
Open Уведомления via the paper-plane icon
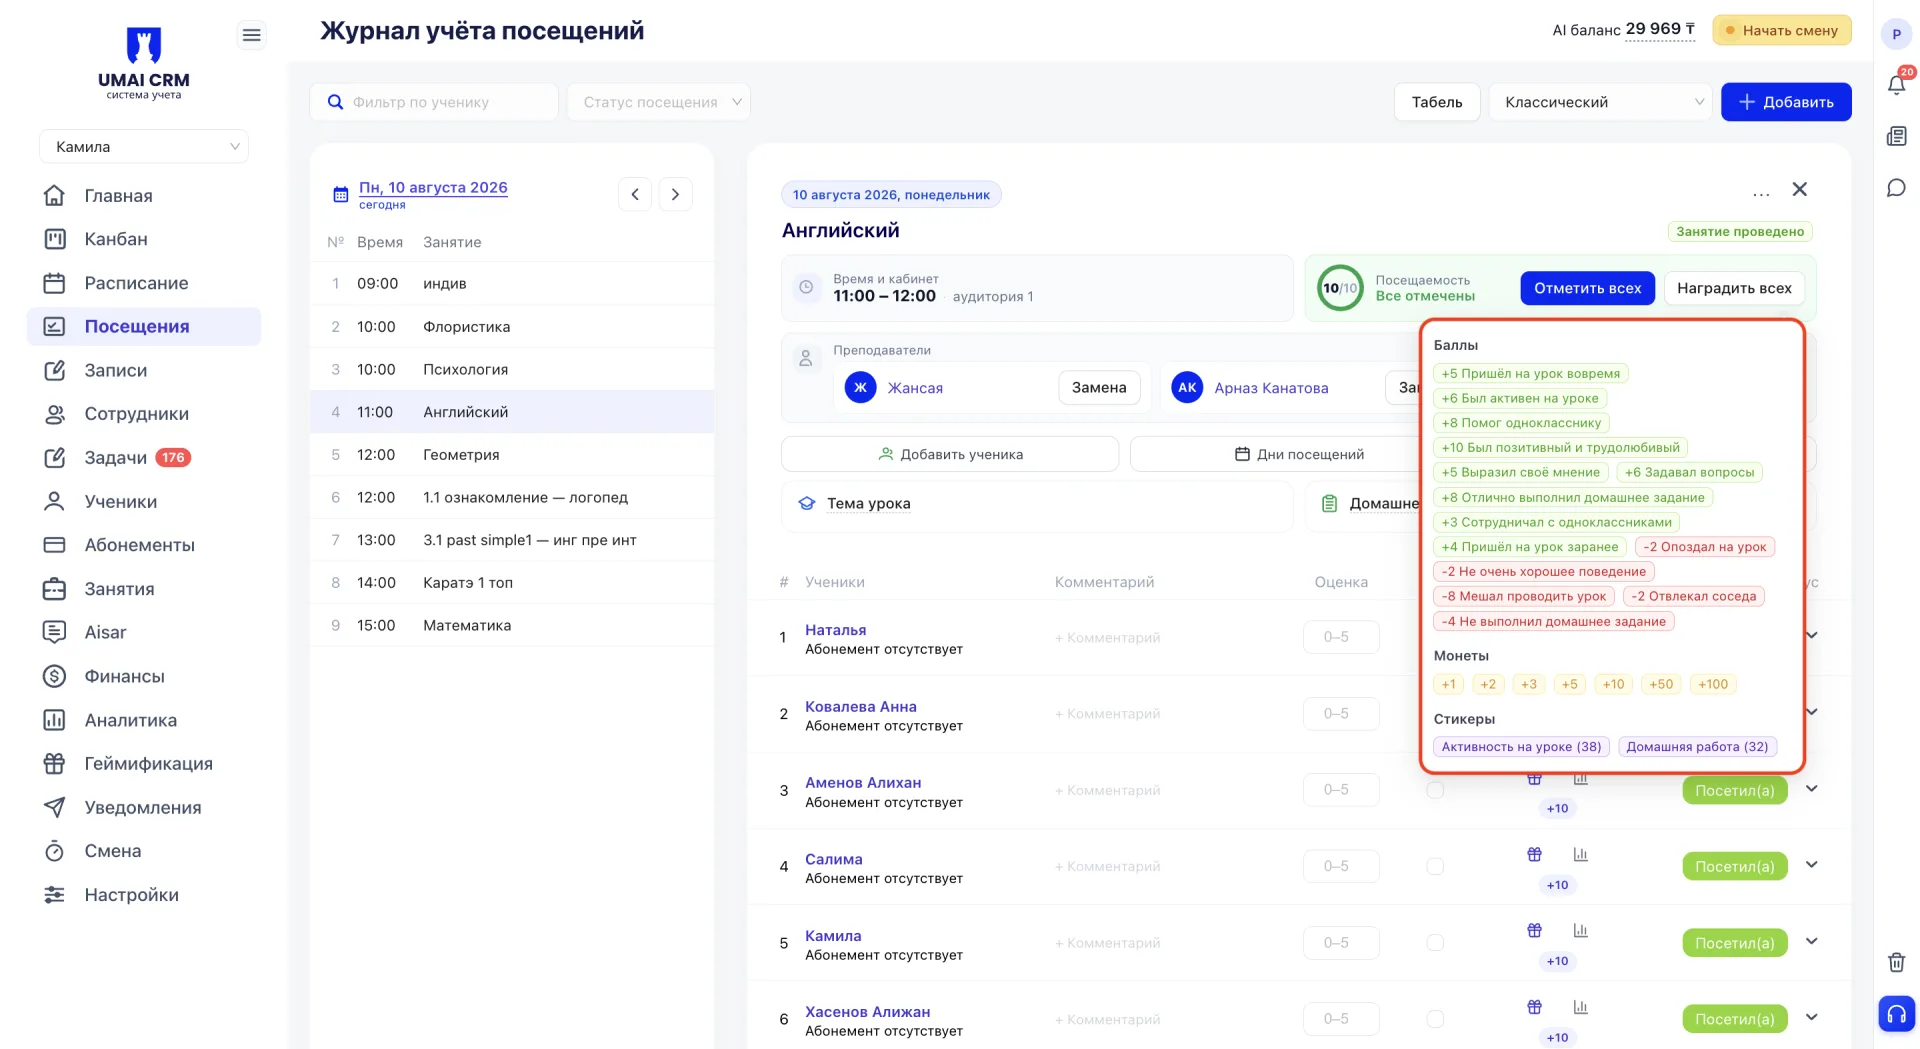pyautogui.click(x=55, y=807)
